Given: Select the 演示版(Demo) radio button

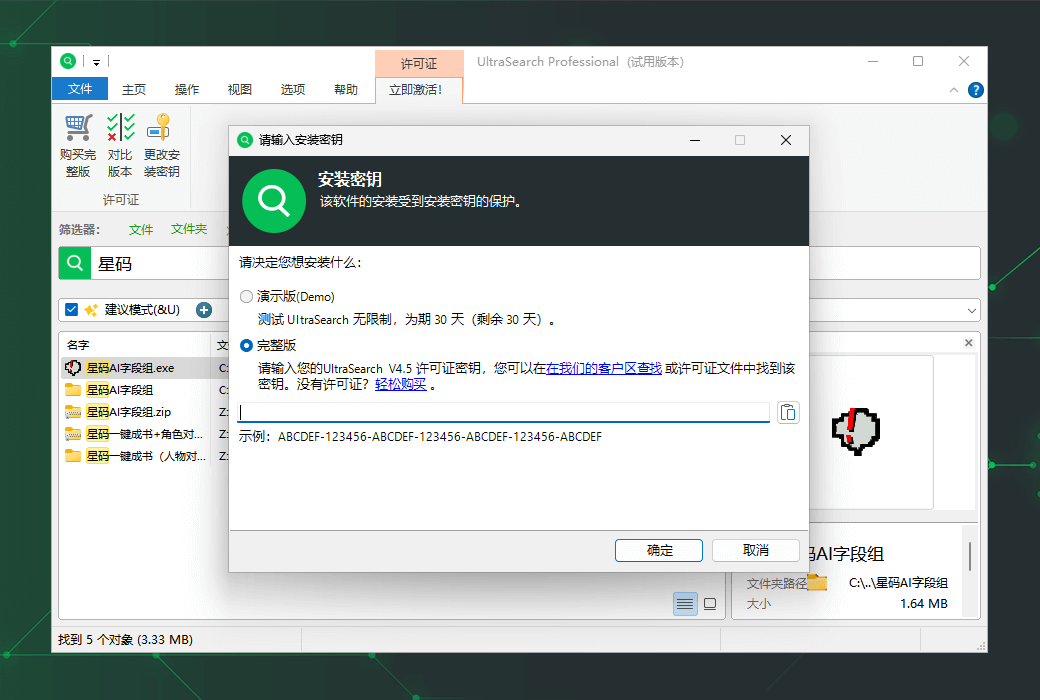Looking at the screenshot, I should coord(247,297).
